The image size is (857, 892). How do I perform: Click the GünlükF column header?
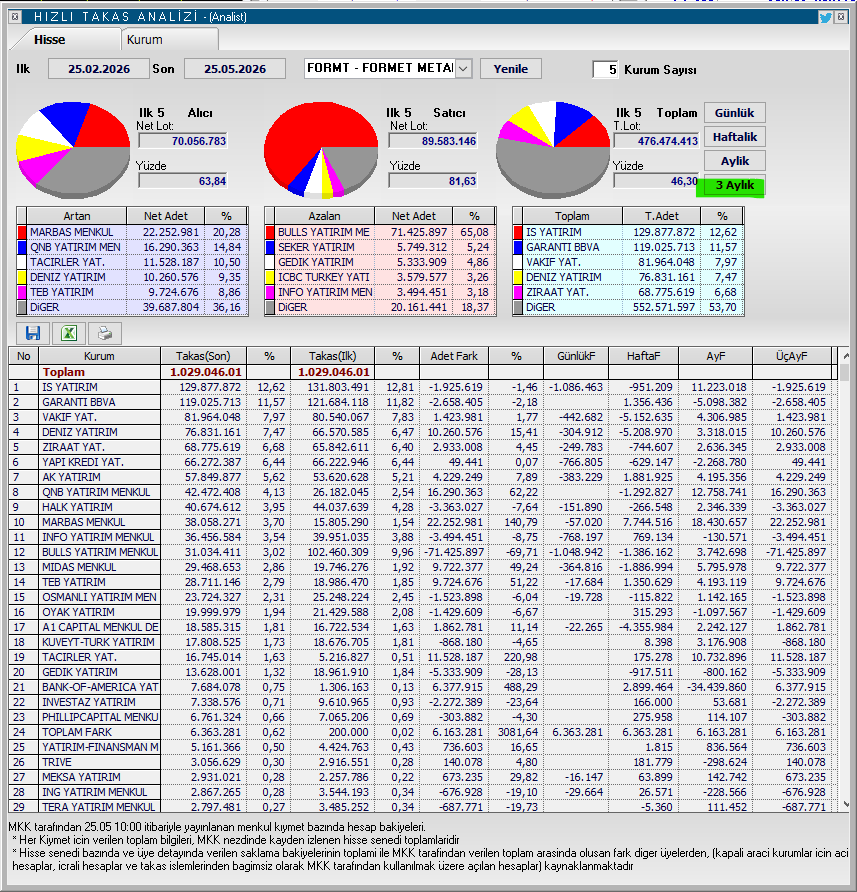[x=576, y=356]
